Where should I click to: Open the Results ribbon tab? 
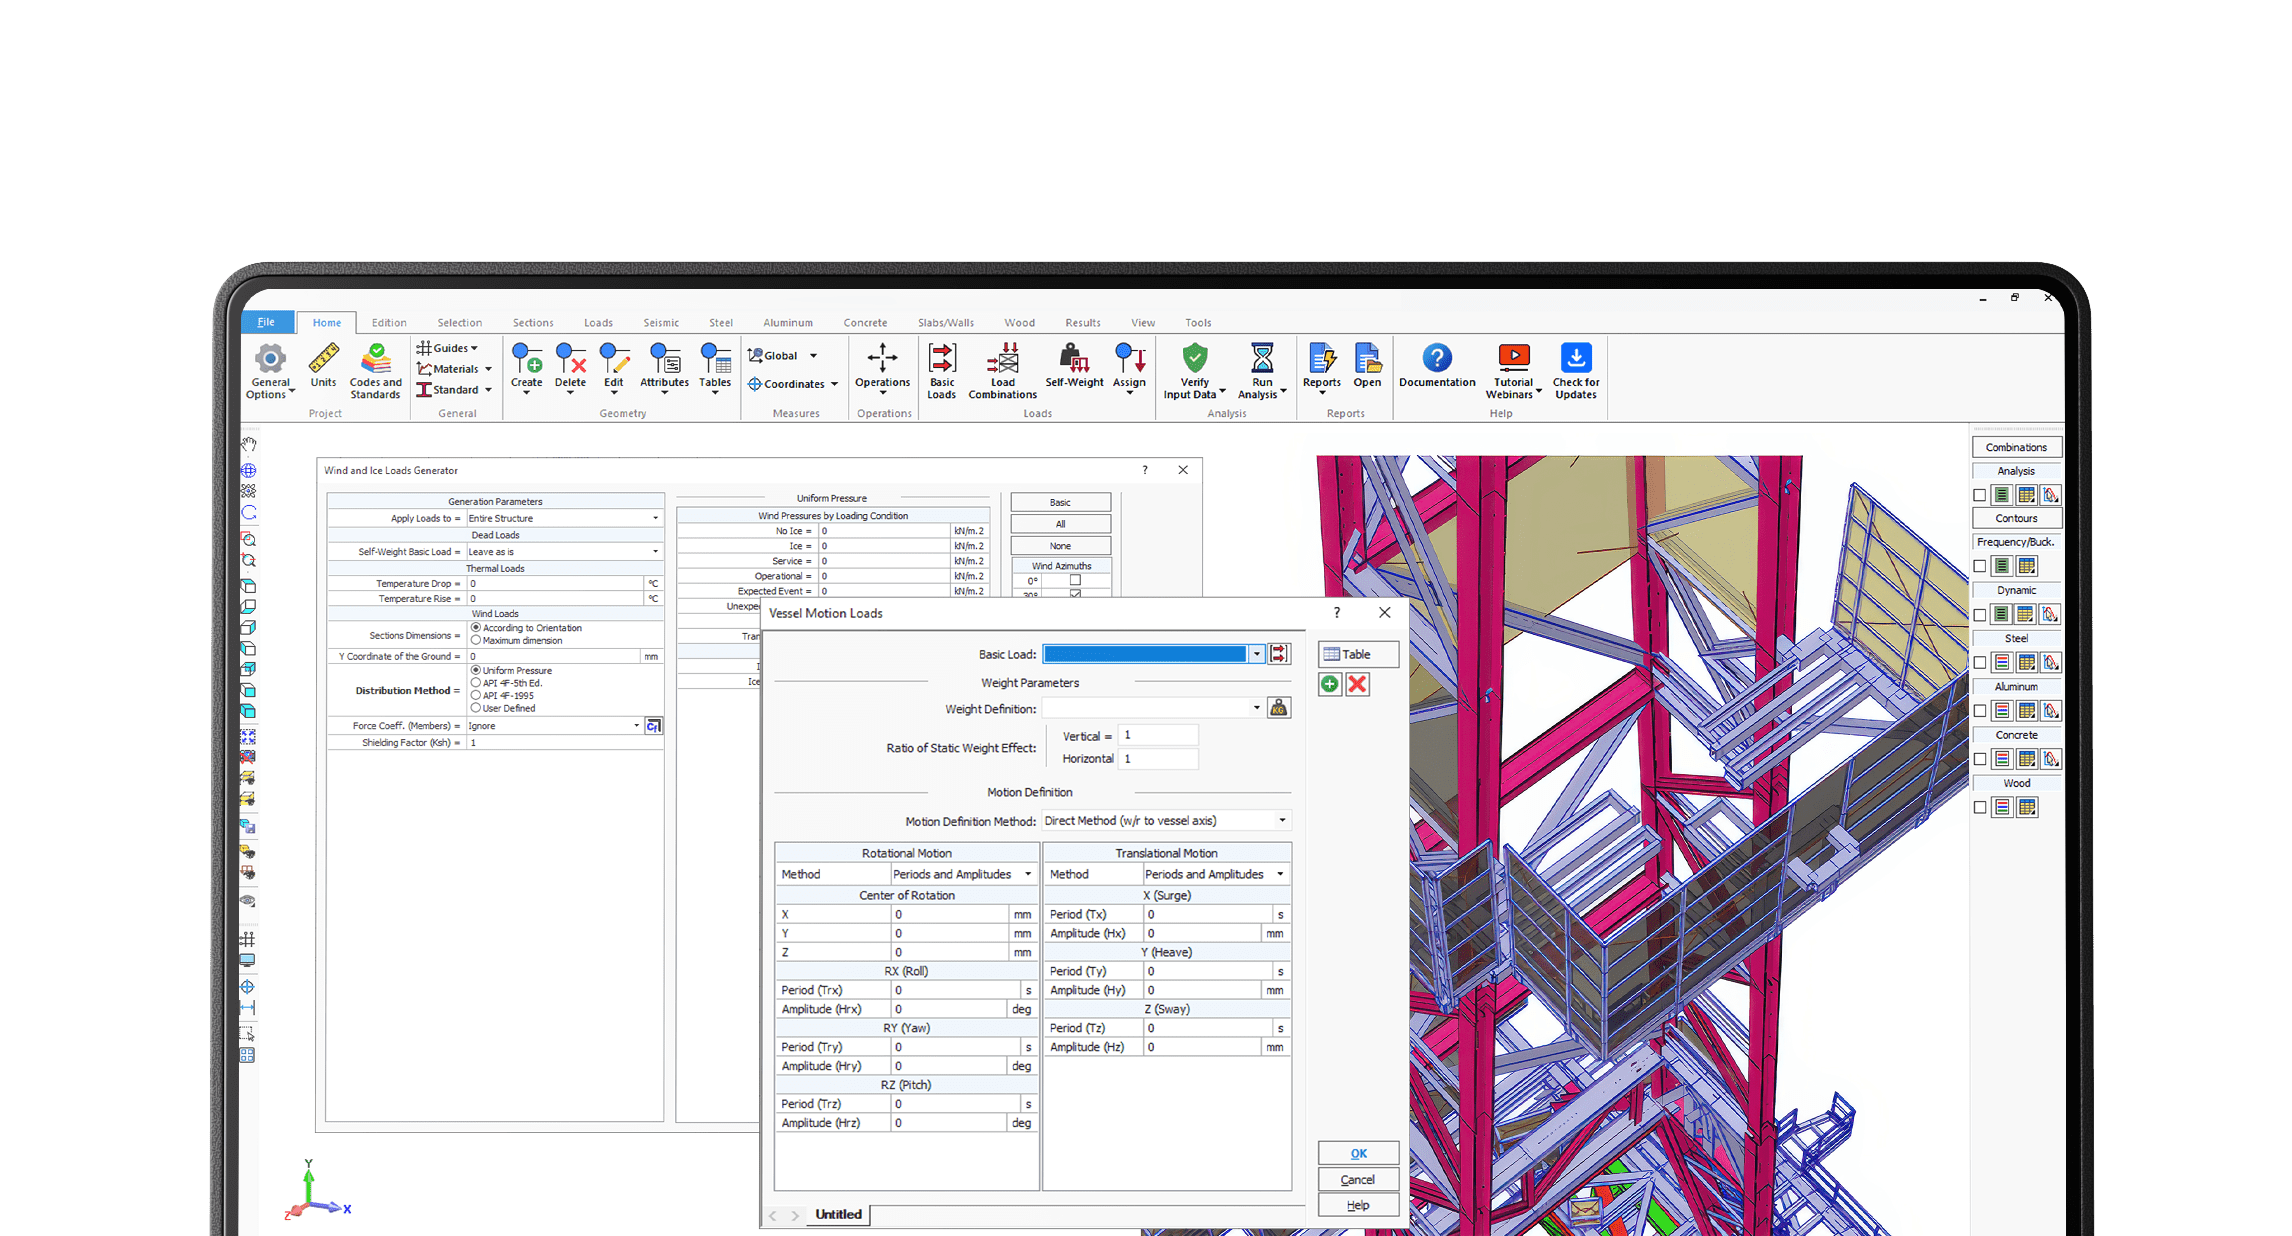tap(1082, 323)
